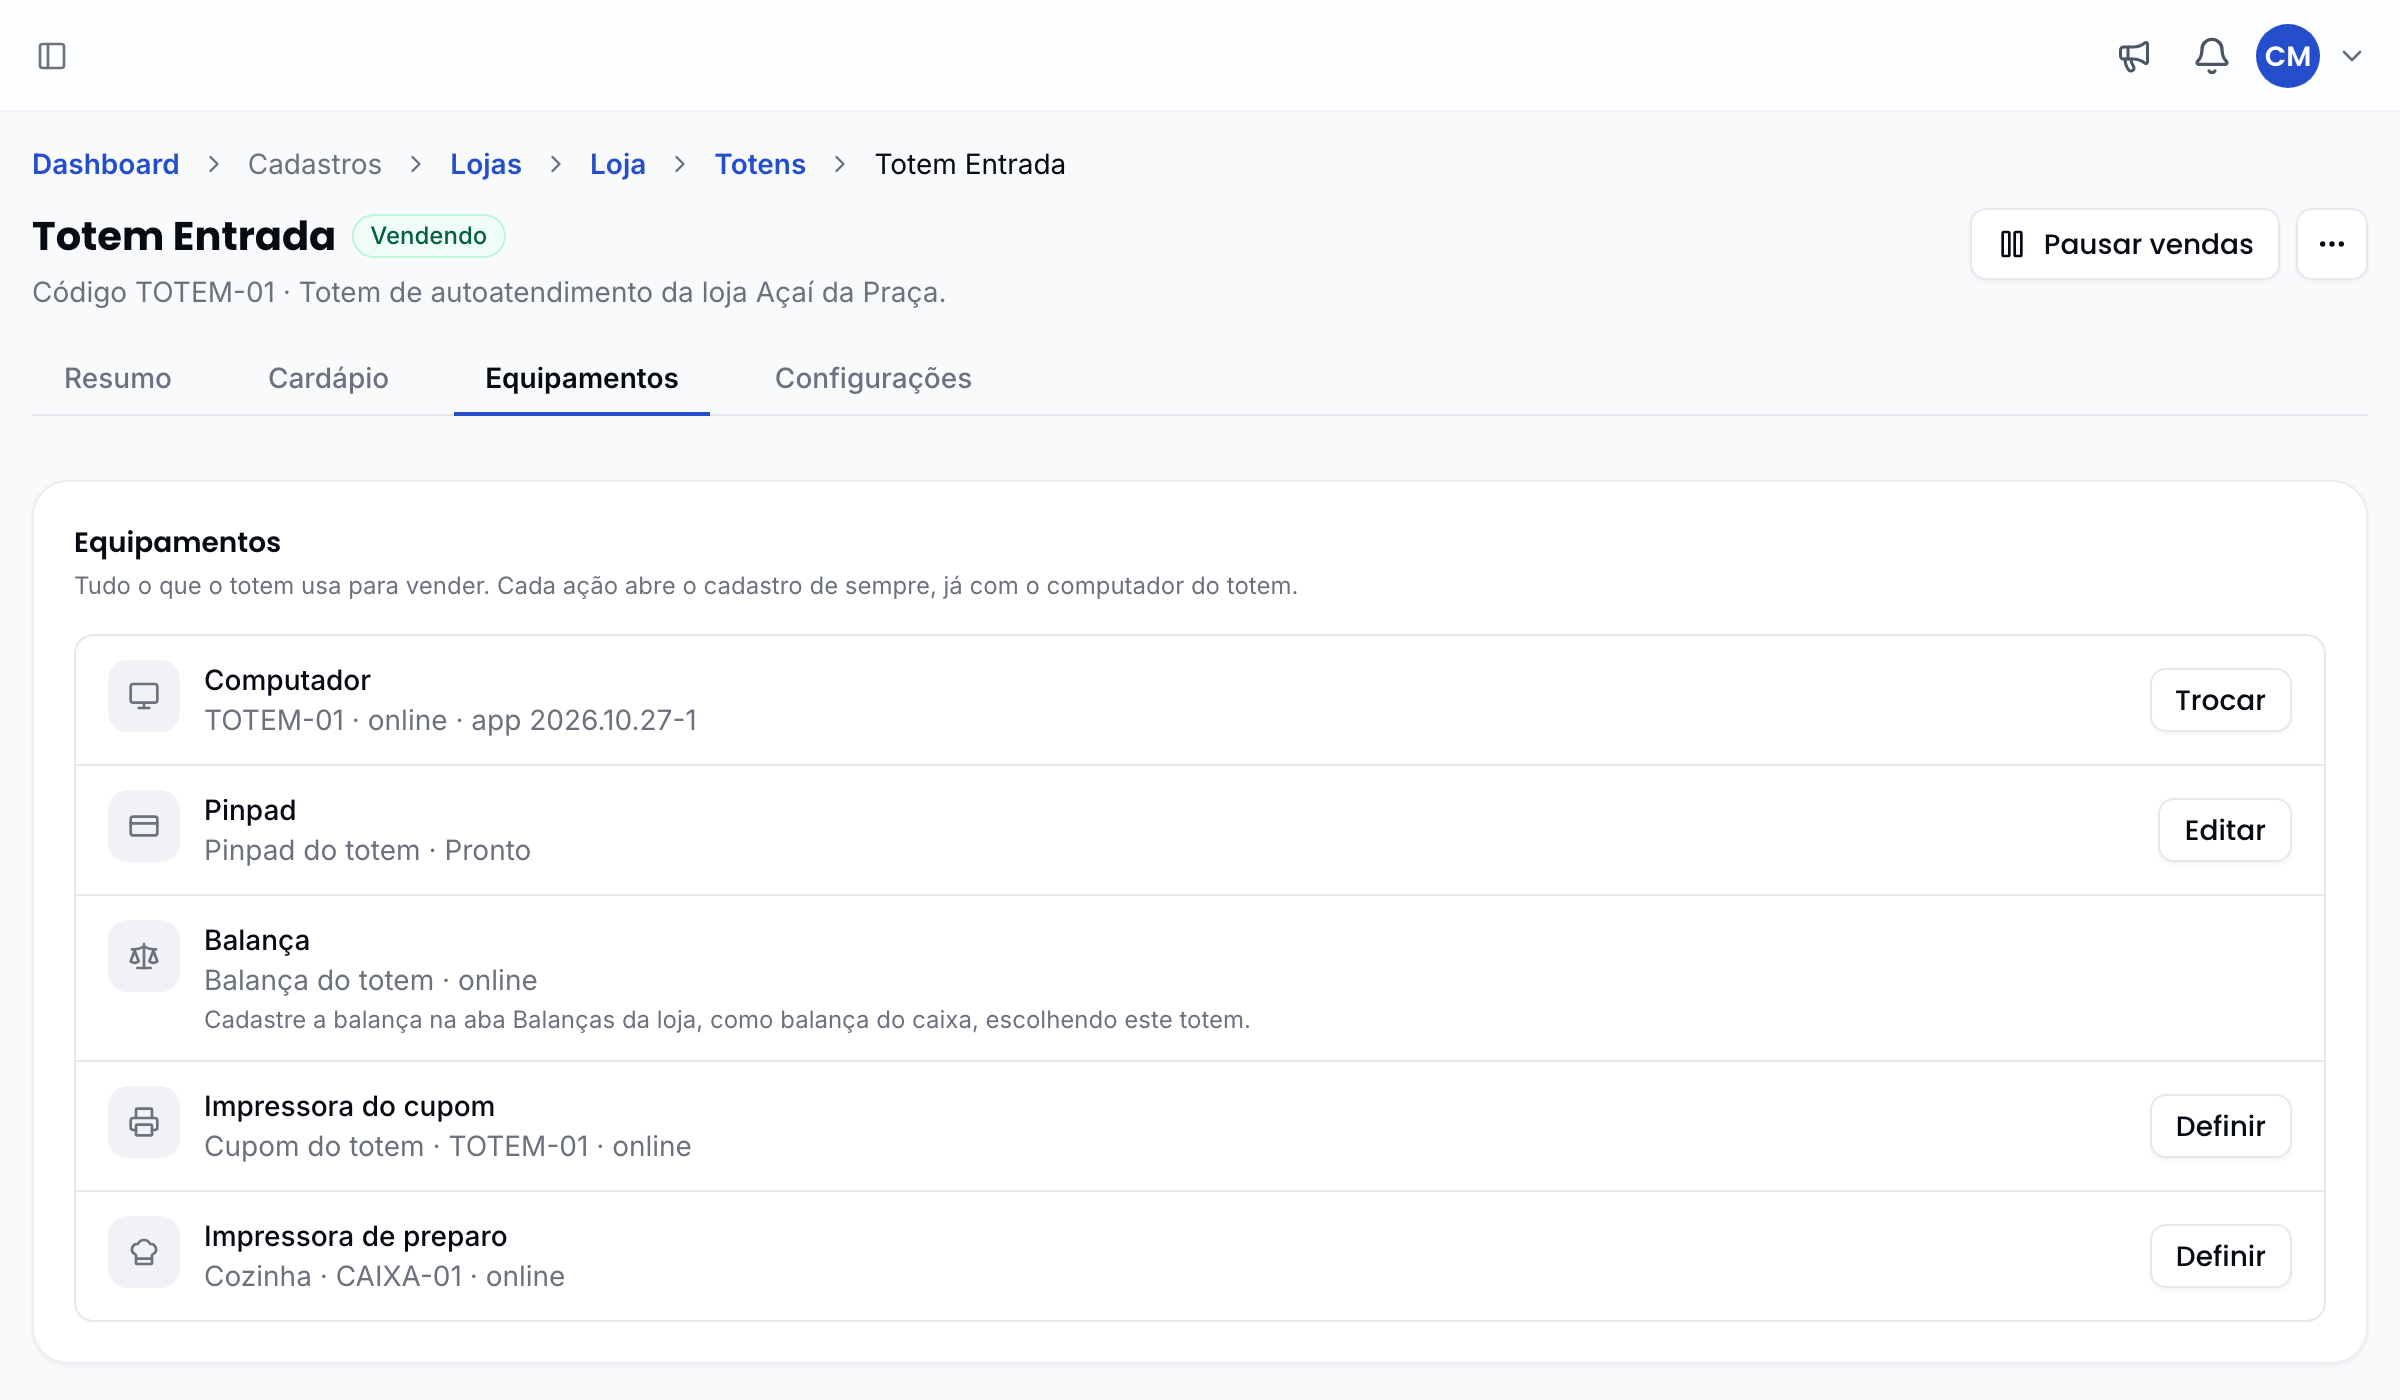This screenshot has height=1400, width=2400.
Task: Click the Impressora de preparo chef hat icon
Action: pos(144,1252)
